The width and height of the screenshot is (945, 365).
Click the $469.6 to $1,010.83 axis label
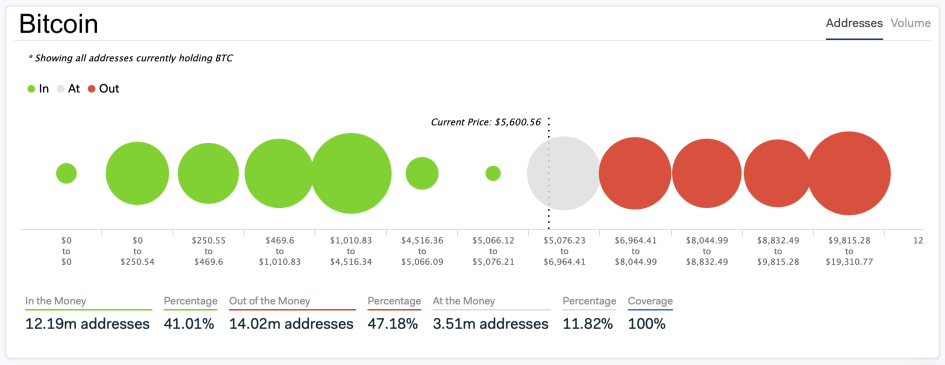tap(280, 251)
